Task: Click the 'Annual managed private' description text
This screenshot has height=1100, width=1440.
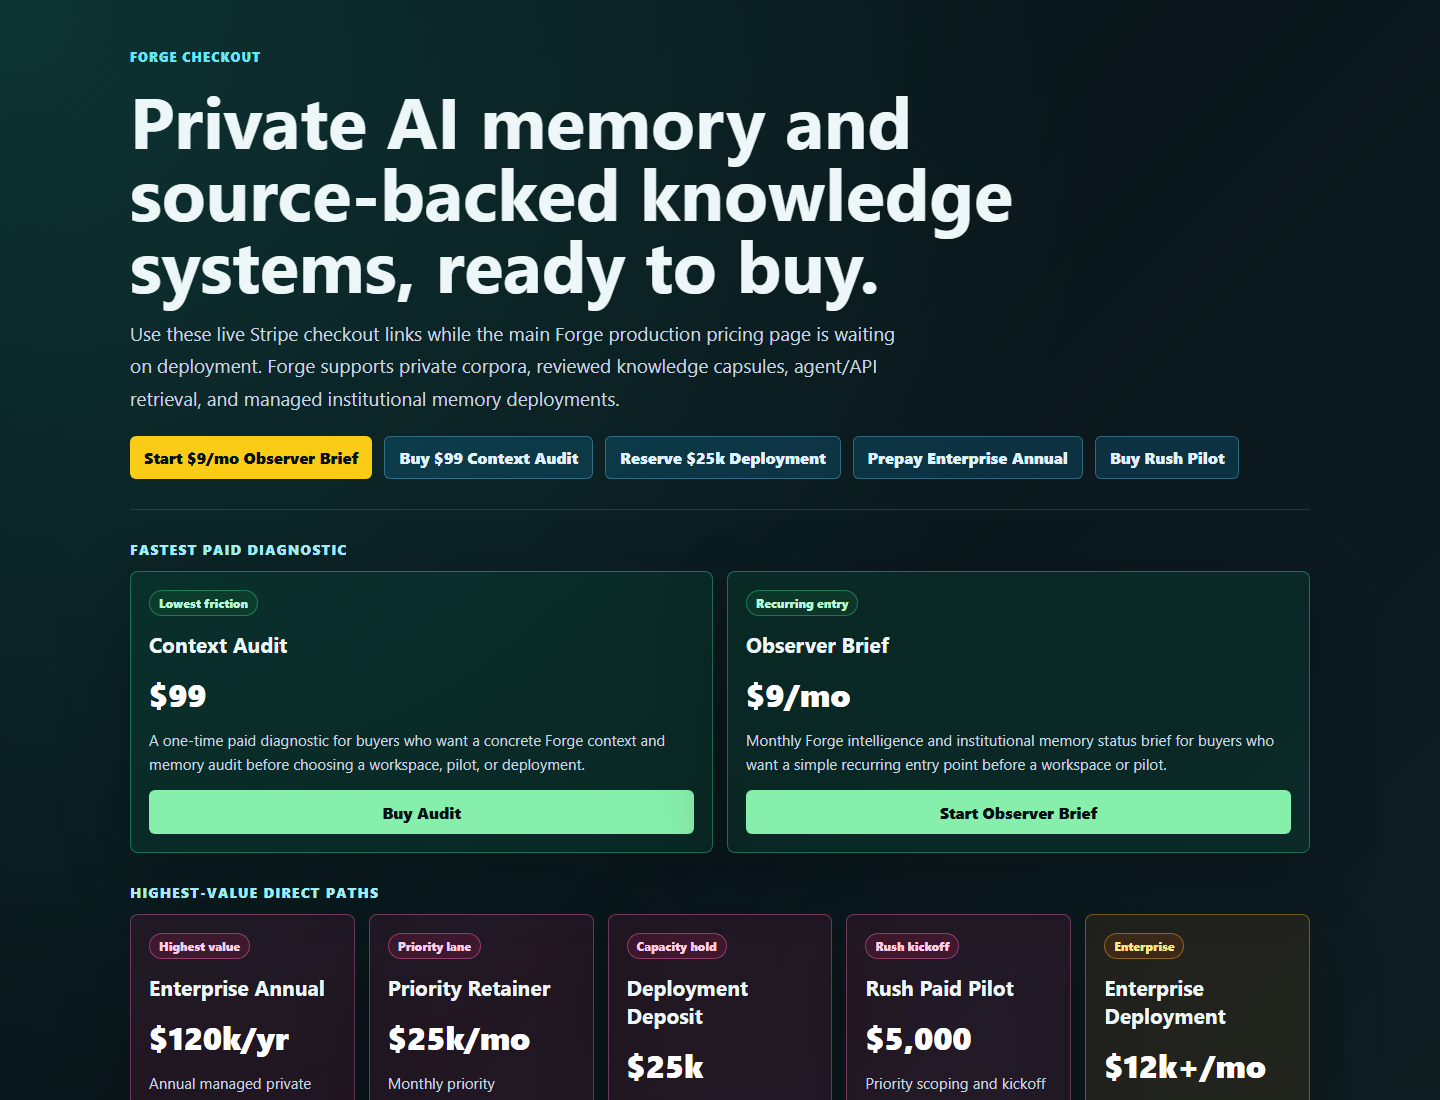Action: click(230, 1084)
